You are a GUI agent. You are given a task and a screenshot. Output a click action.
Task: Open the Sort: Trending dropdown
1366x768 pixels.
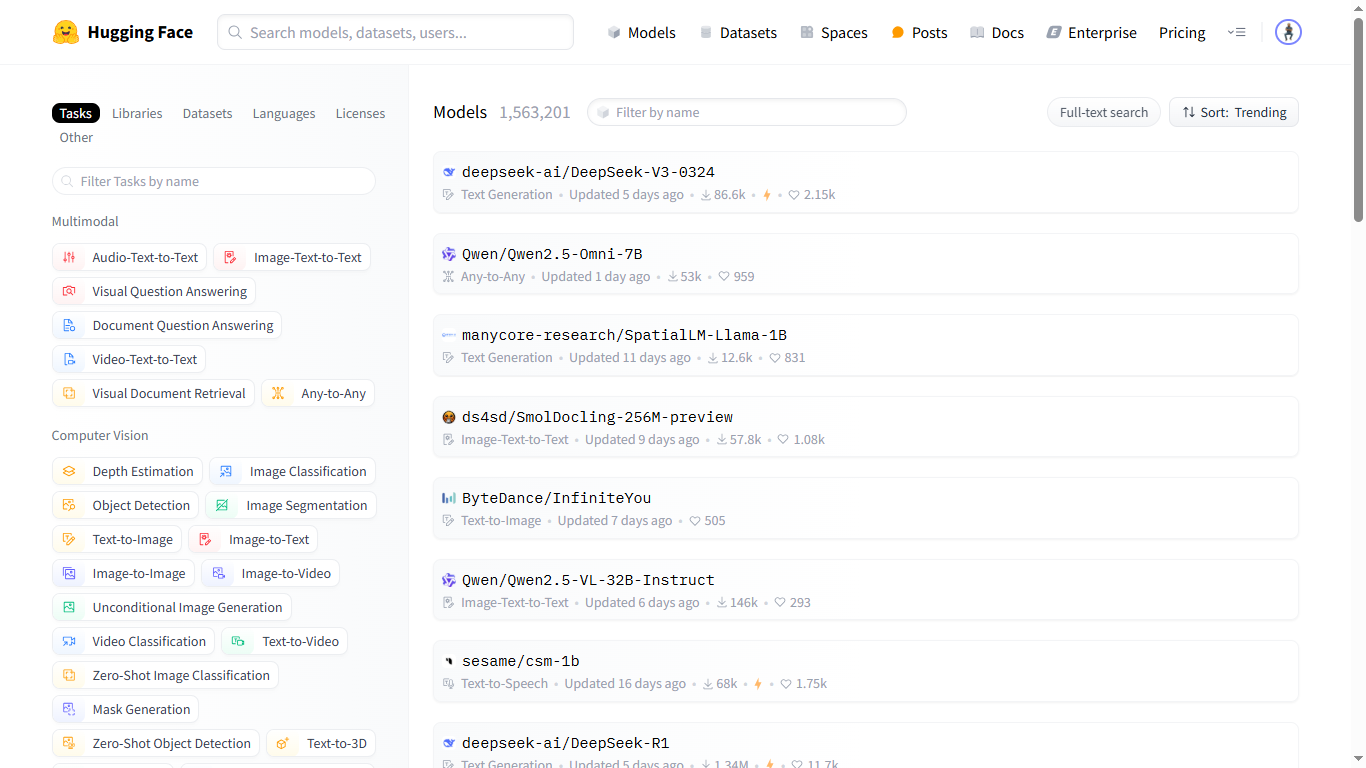pos(1234,112)
